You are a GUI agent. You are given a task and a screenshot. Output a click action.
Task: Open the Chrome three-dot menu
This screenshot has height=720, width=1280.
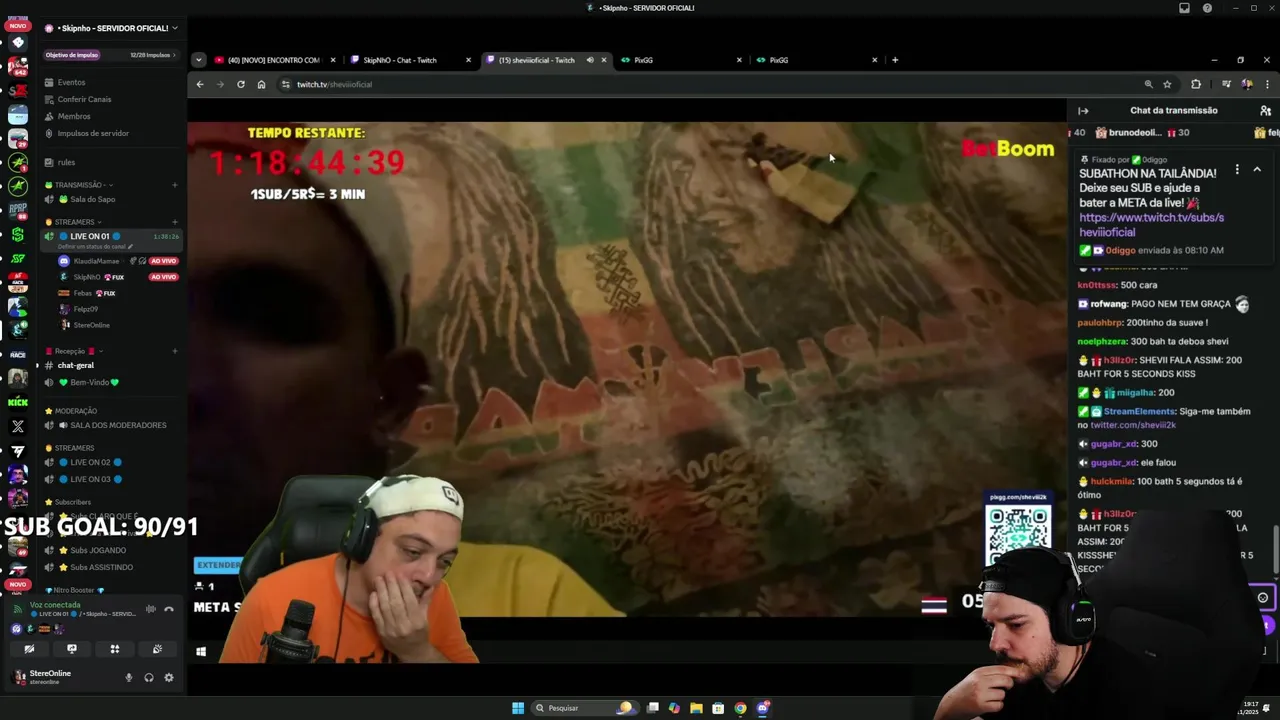pyautogui.click(x=1267, y=84)
